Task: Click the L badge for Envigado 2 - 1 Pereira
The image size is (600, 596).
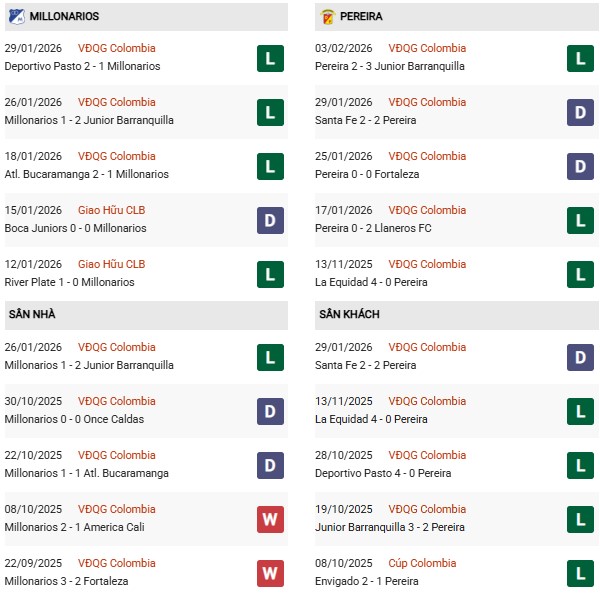Action: pyautogui.click(x=580, y=573)
